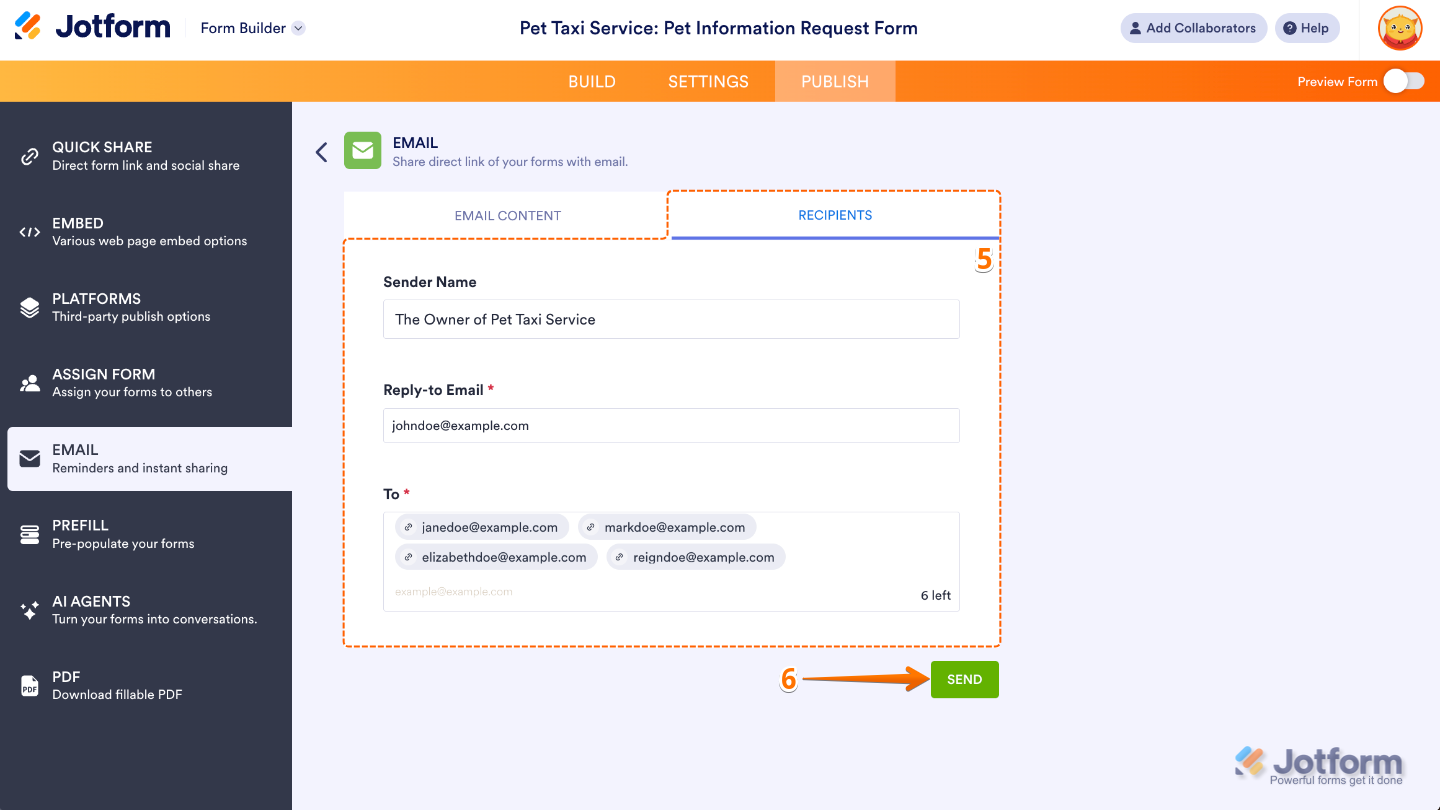Open the avatar account menu

(1399, 28)
